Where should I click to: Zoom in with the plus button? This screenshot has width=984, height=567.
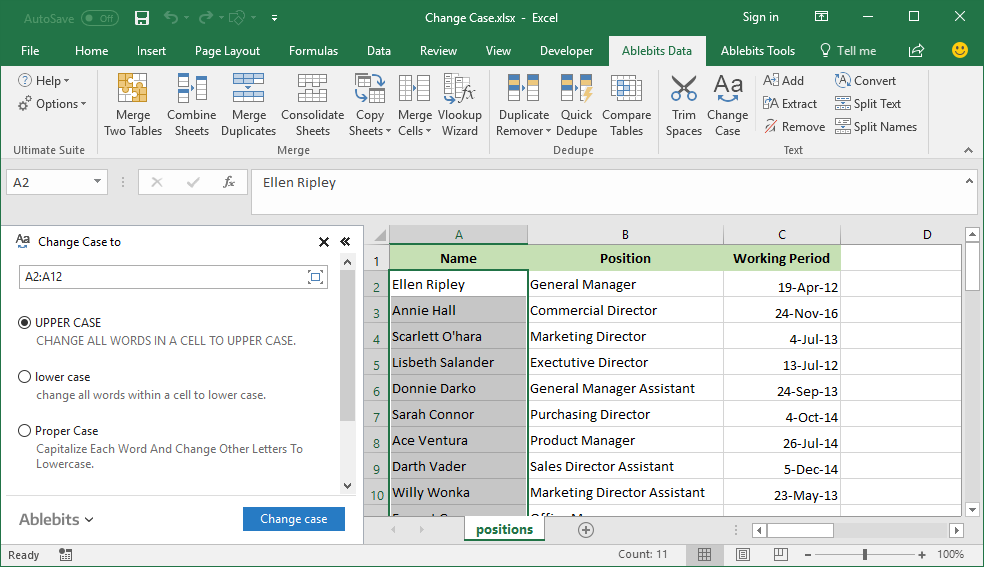pos(921,554)
